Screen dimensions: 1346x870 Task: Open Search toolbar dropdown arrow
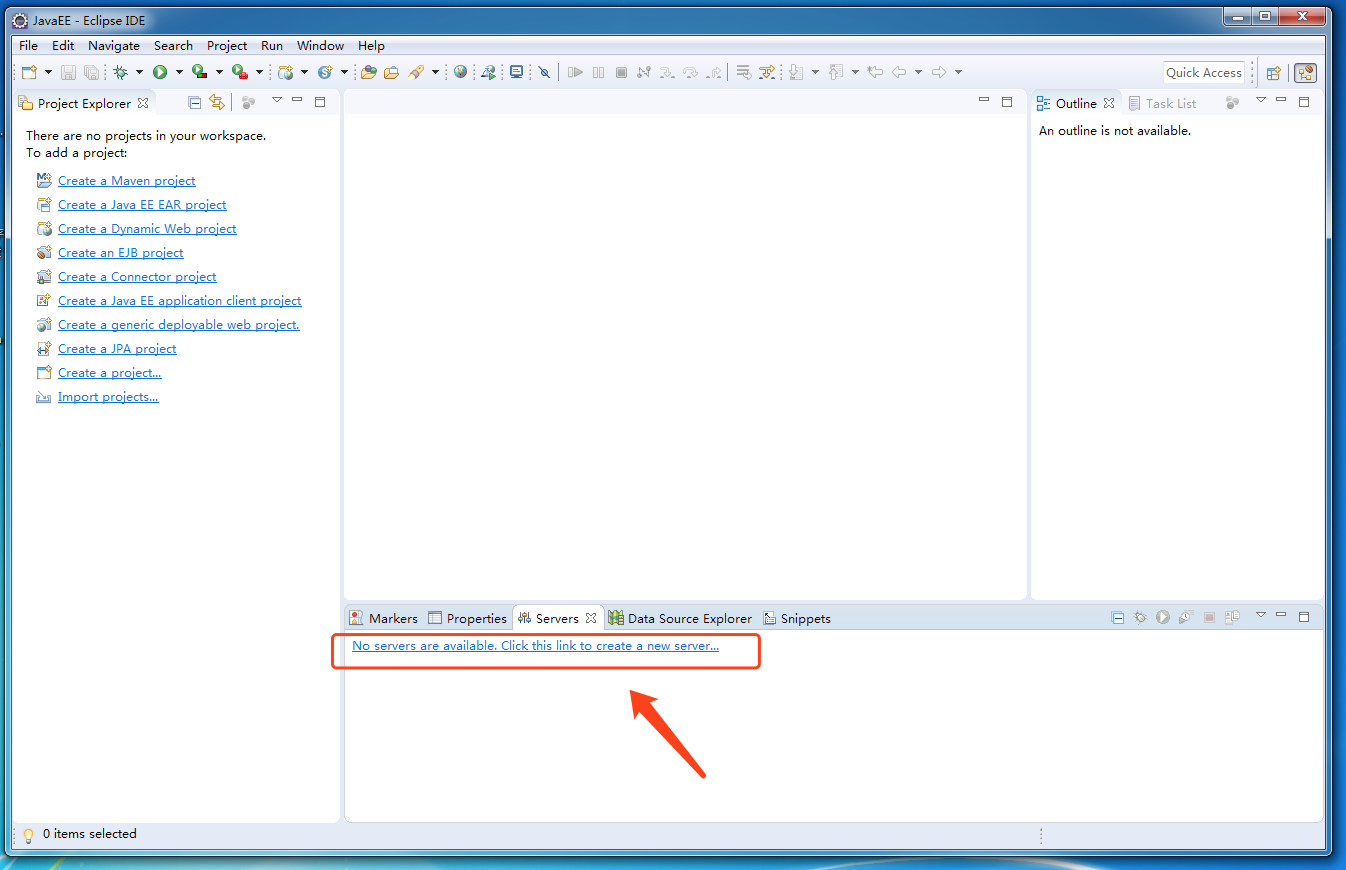pos(435,72)
